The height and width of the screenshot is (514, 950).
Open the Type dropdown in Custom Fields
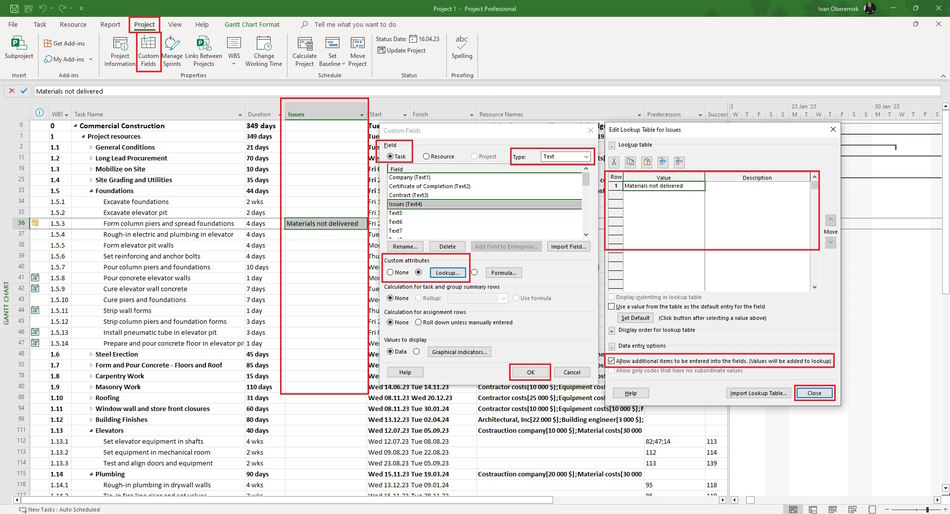pyautogui.click(x=586, y=156)
